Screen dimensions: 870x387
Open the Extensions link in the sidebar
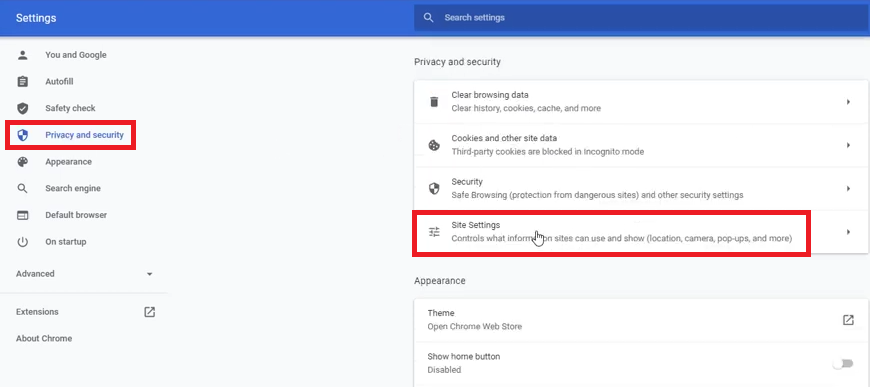click(x=37, y=311)
